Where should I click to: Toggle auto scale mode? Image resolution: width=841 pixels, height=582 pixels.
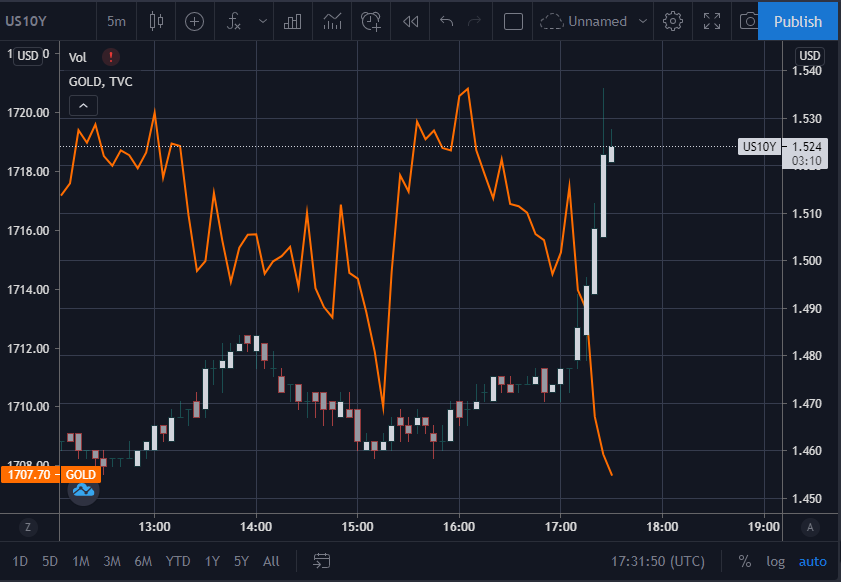tap(813, 561)
